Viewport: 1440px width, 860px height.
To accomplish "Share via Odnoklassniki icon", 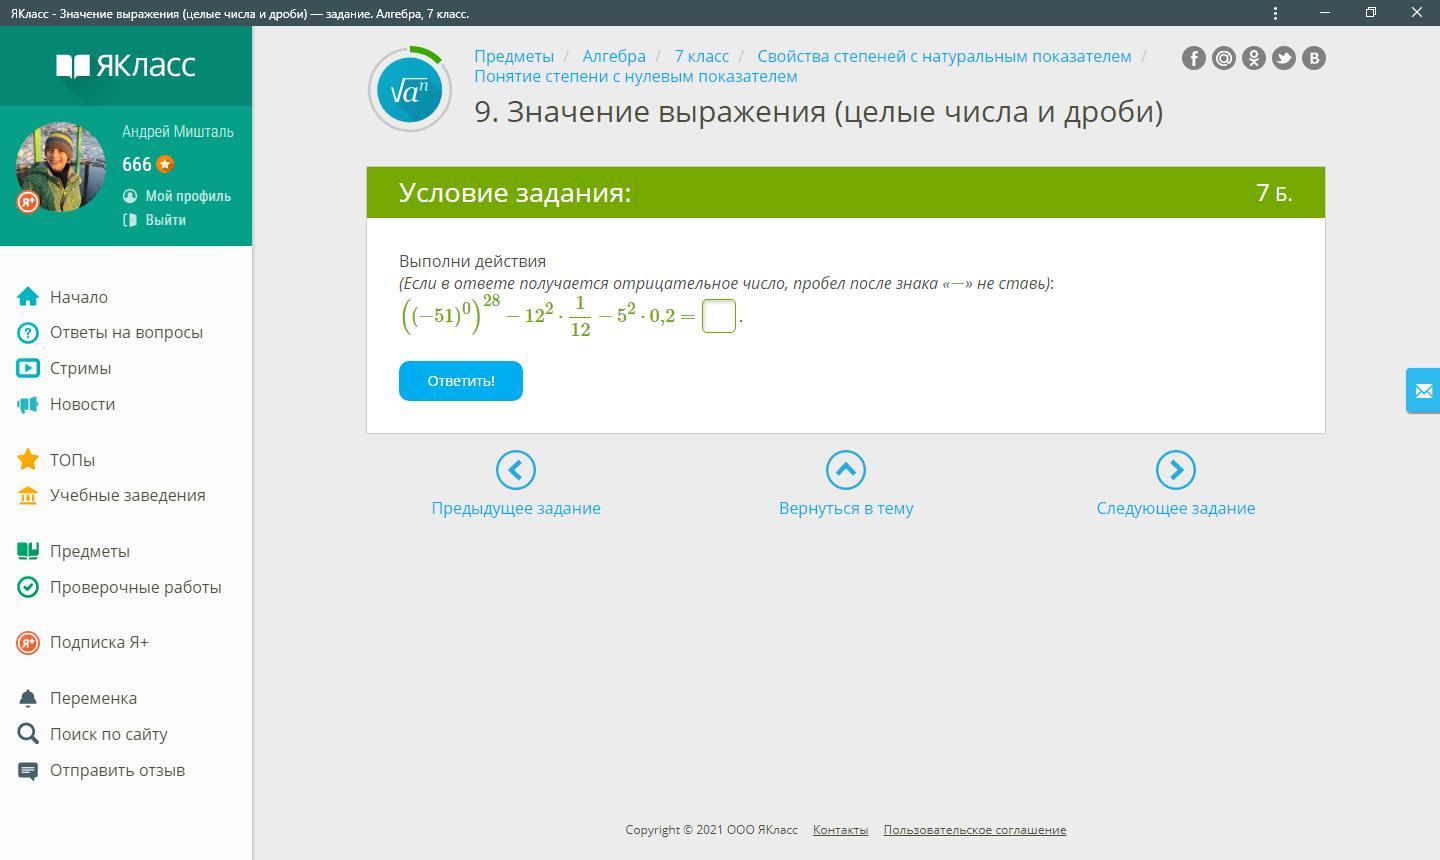I will tap(1254, 58).
